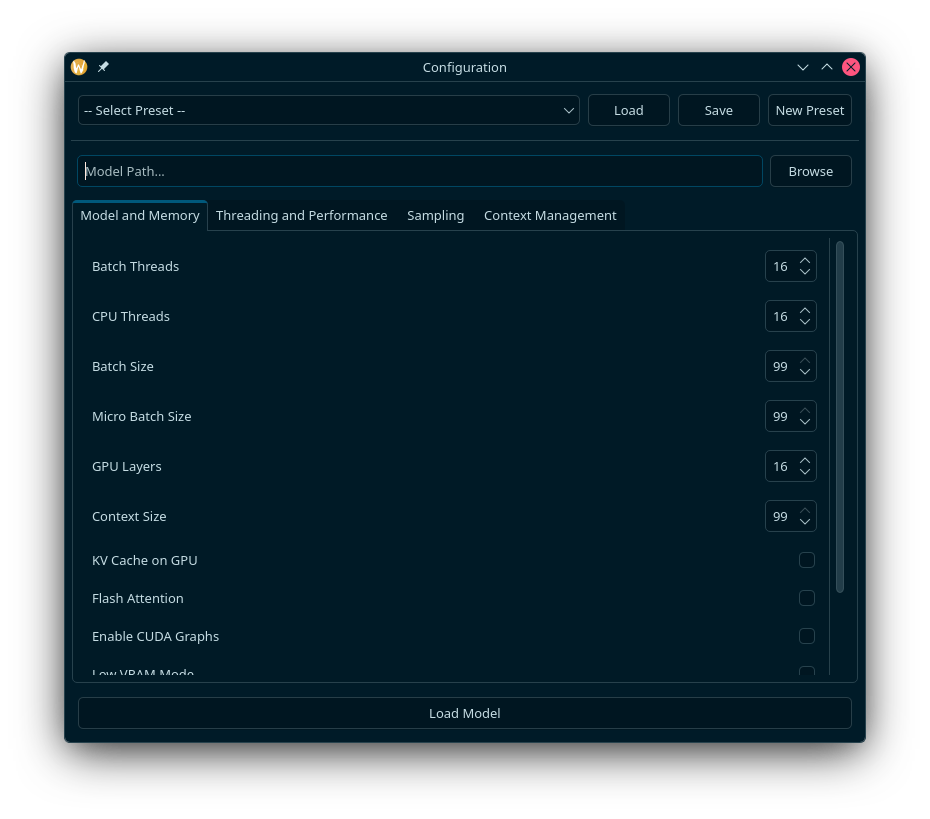Increment Micro Batch Size spinner

(x=805, y=410)
